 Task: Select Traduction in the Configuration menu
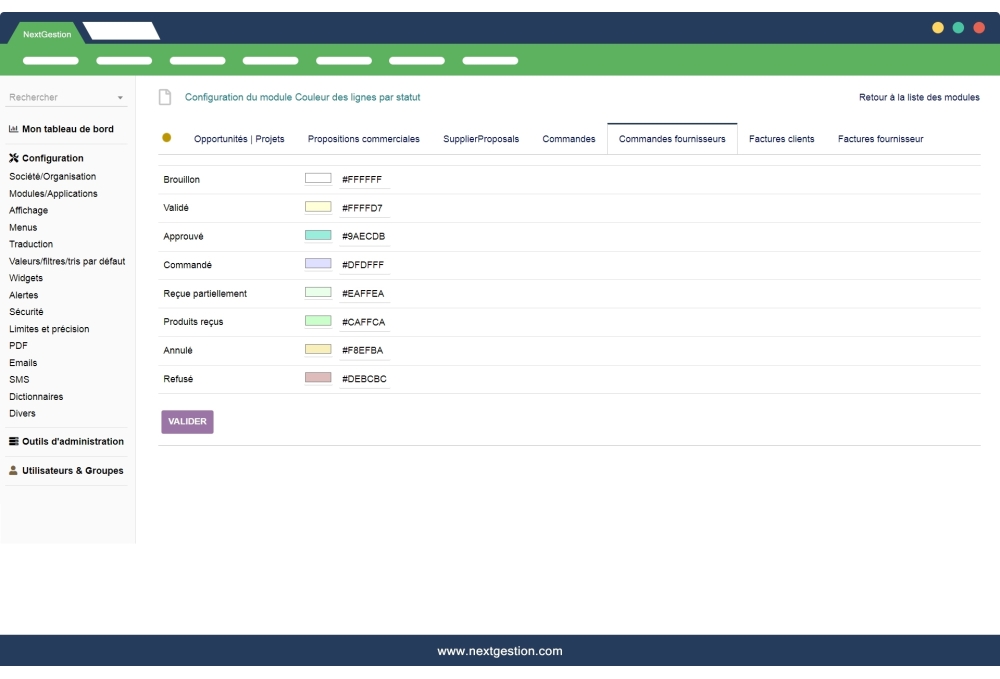[31, 244]
